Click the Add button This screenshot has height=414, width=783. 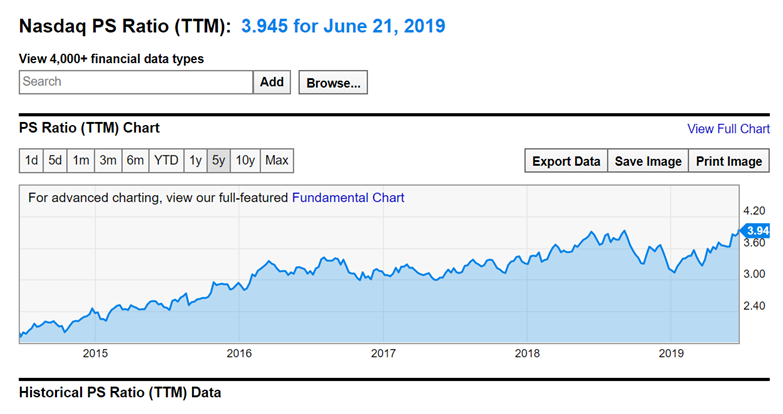(272, 82)
